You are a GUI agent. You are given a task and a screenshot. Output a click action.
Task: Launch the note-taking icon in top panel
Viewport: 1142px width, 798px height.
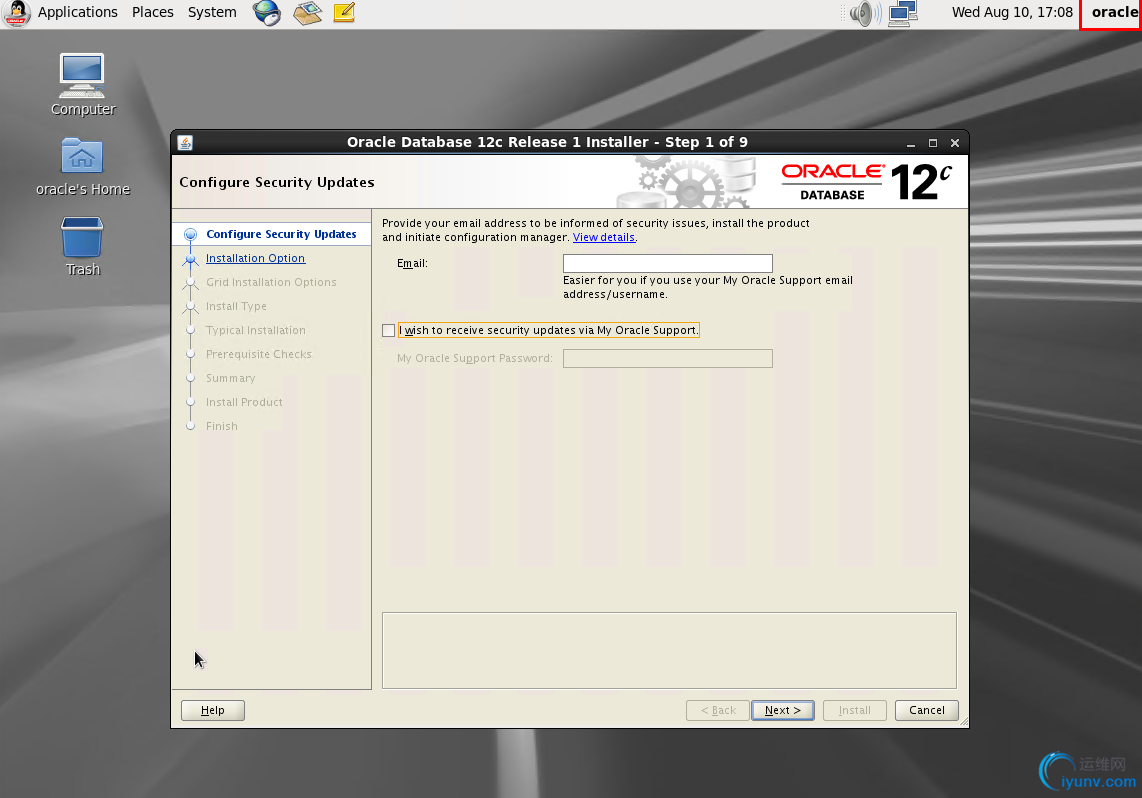[344, 12]
